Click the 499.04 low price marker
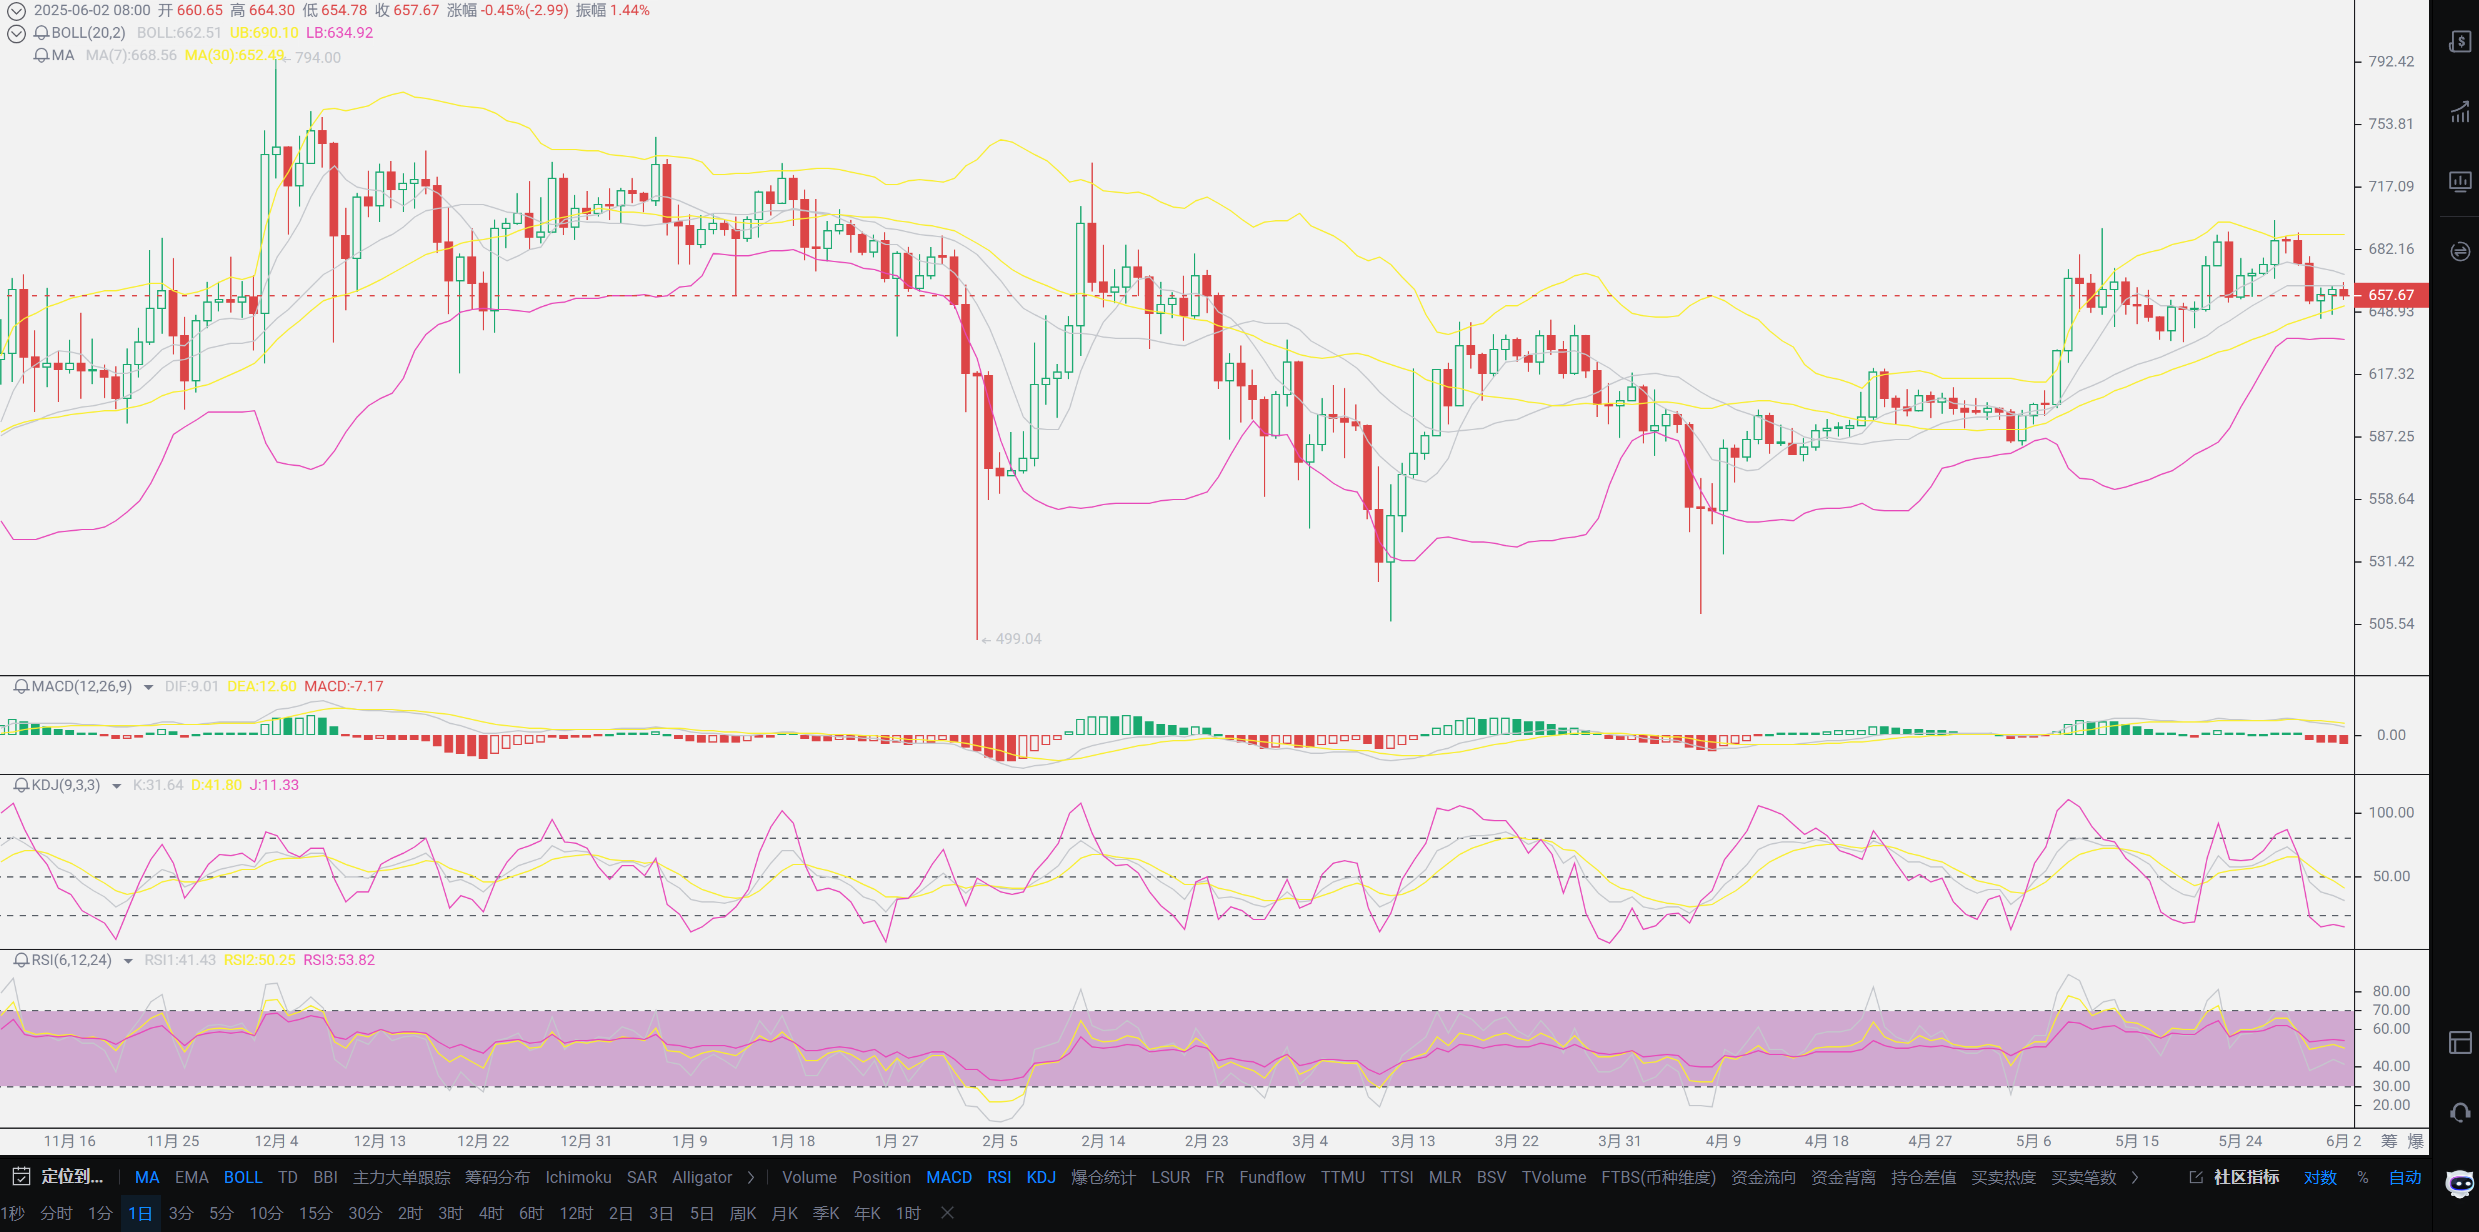Screen dimensions: 2479x1232 pyautogui.click(x=1018, y=639)
